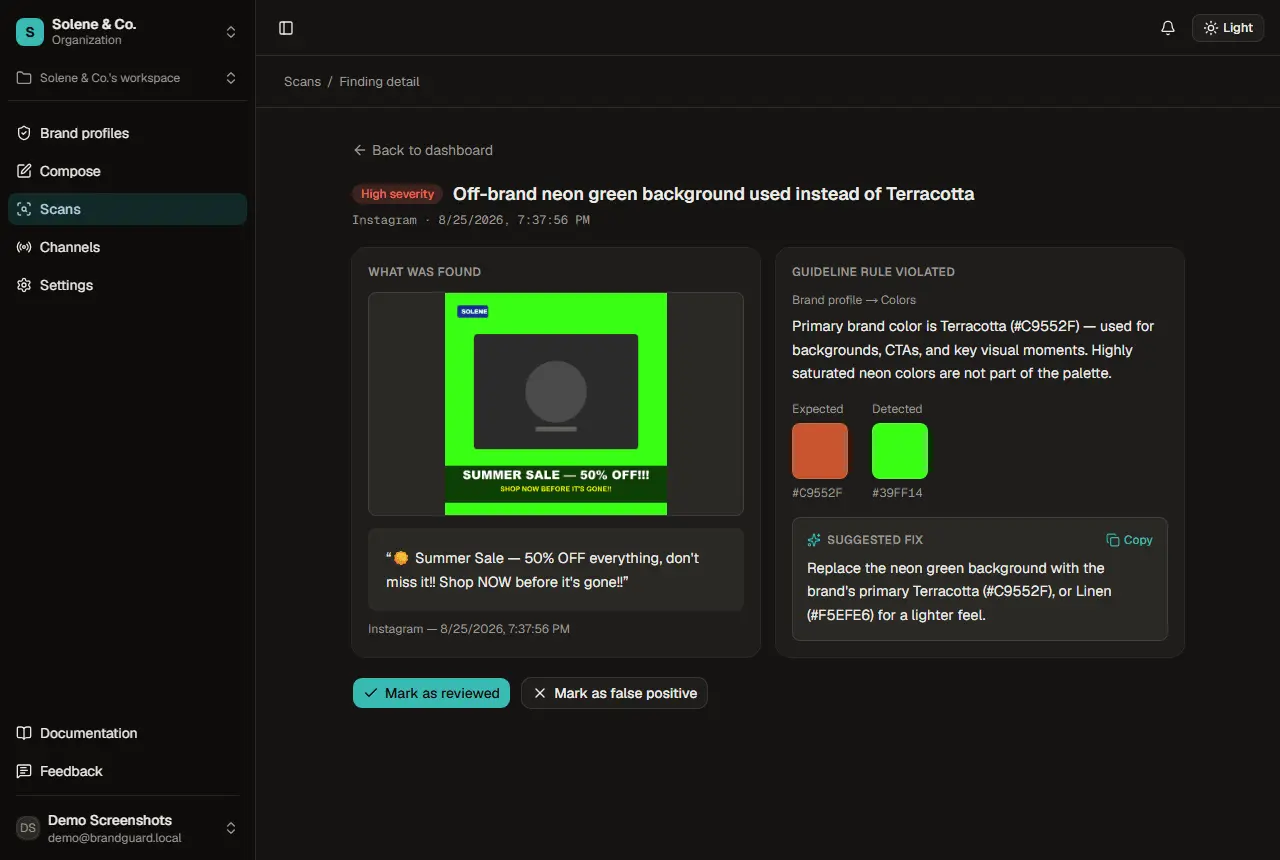Click the Compose pencil icon
This screenshot has width=1280, height=860.
pyautogui.click(x=24, y=171)
